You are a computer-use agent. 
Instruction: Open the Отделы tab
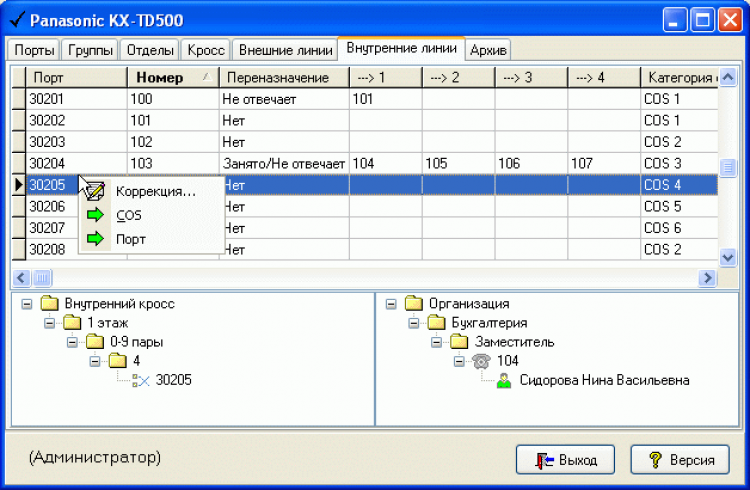coord(150,50)
